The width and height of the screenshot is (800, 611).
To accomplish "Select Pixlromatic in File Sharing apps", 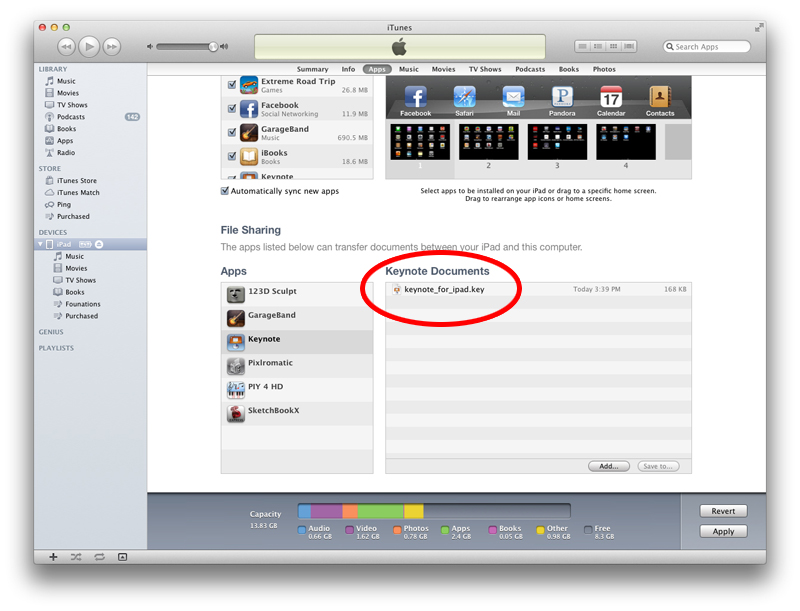I will pyautogui.click(x=297, y=366).
